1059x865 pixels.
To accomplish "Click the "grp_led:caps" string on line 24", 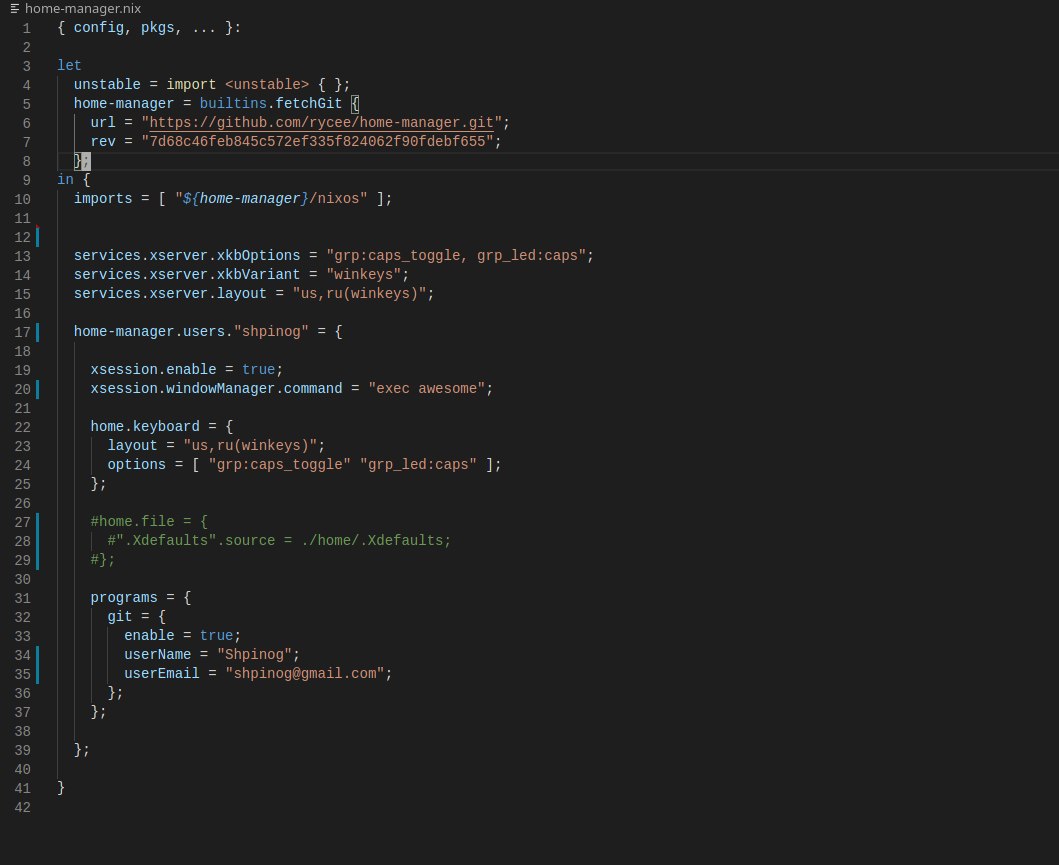I will tap(418, 465).
